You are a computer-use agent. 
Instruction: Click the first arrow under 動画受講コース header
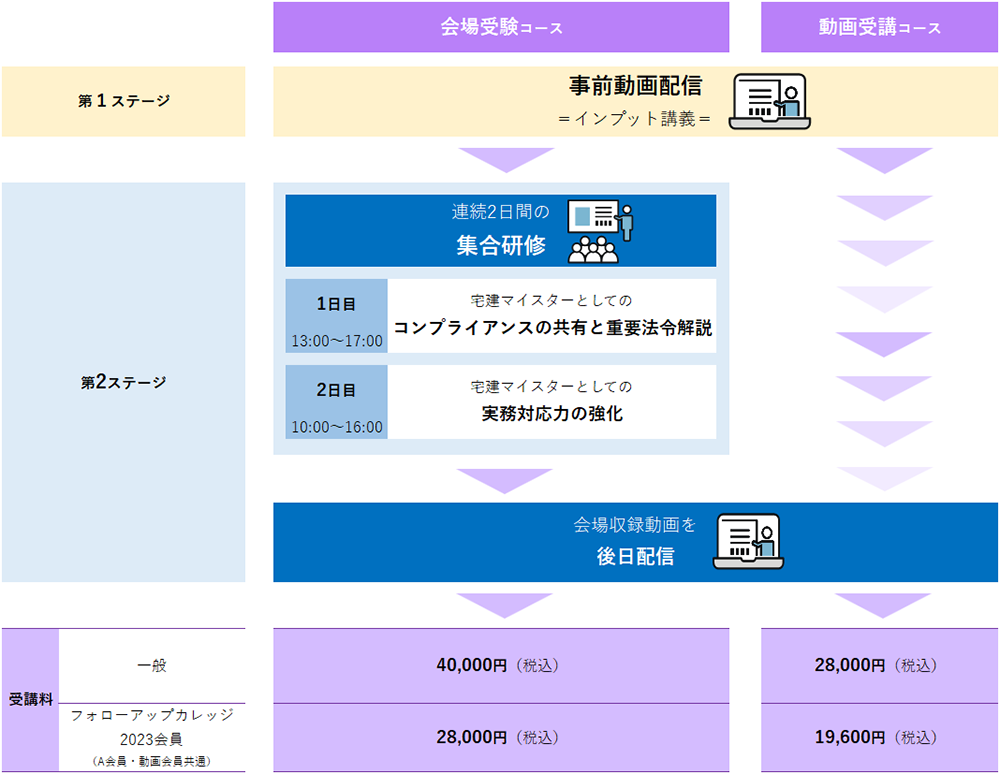click(x=883, y=160)
